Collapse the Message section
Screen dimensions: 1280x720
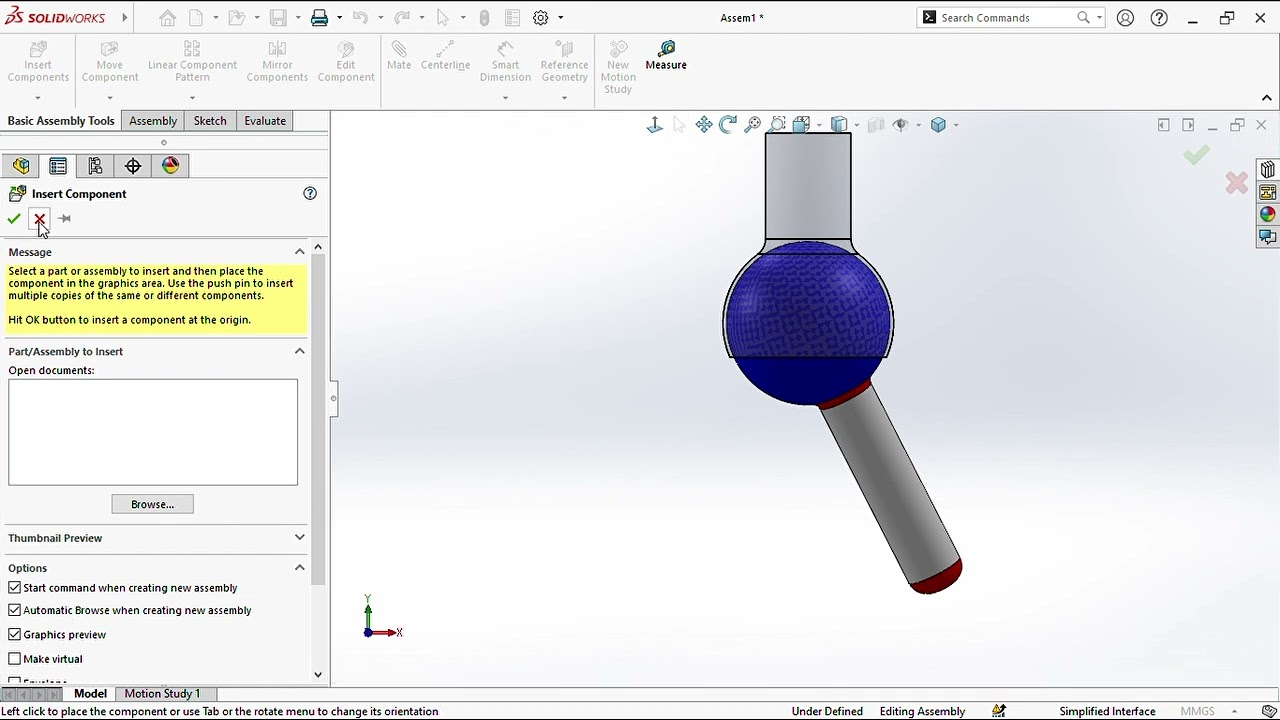coord(299,252)
